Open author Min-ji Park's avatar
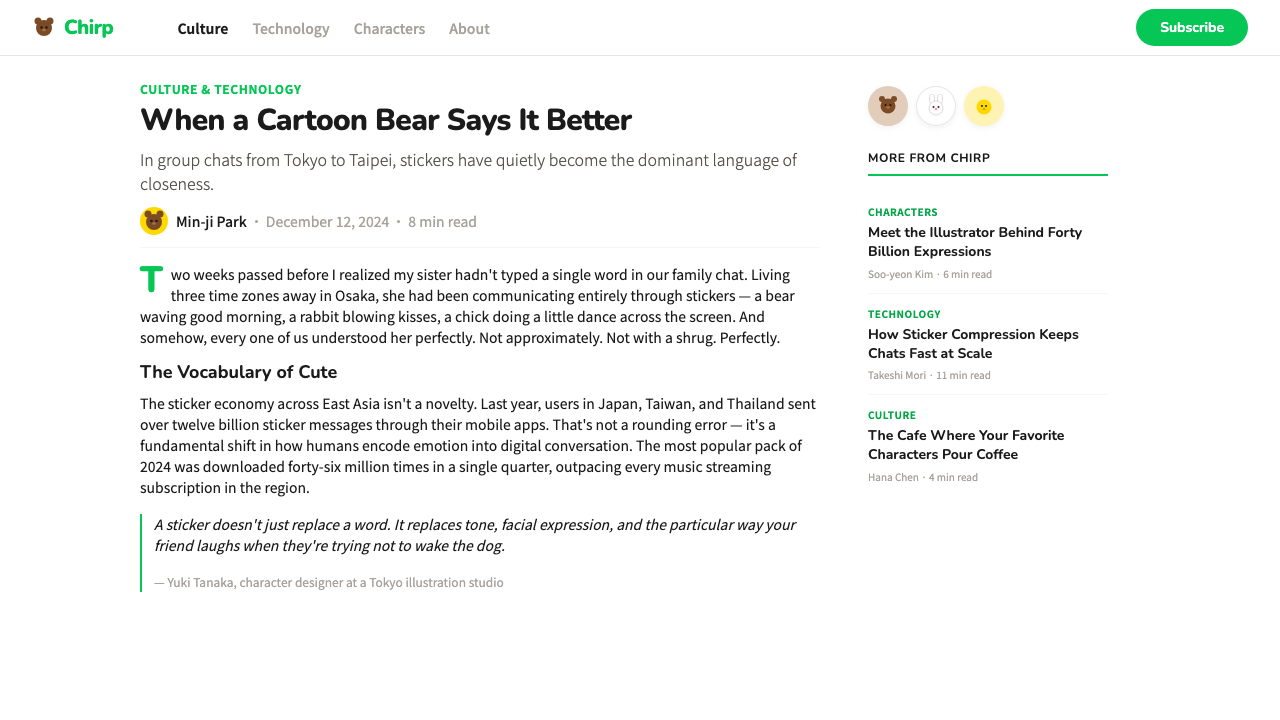Viewport: 1280px width, 720px height. (154, 221)
